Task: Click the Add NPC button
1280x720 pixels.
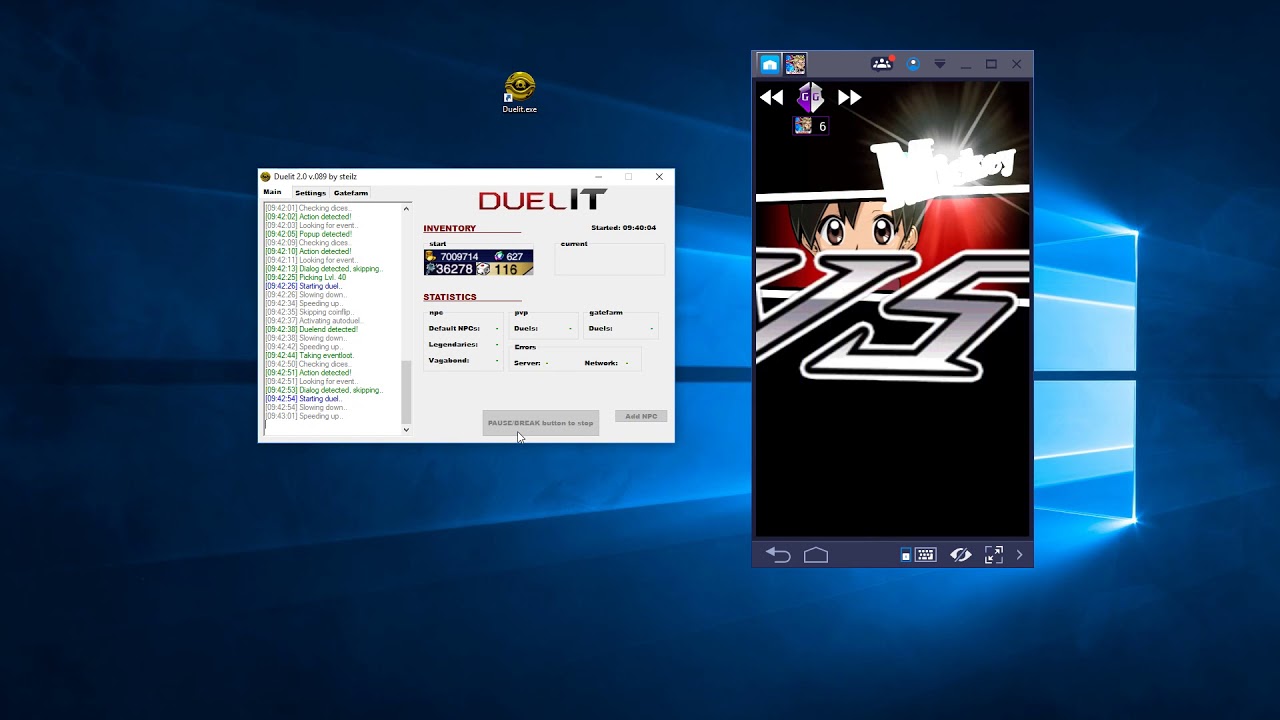Action: pos(641,416)
